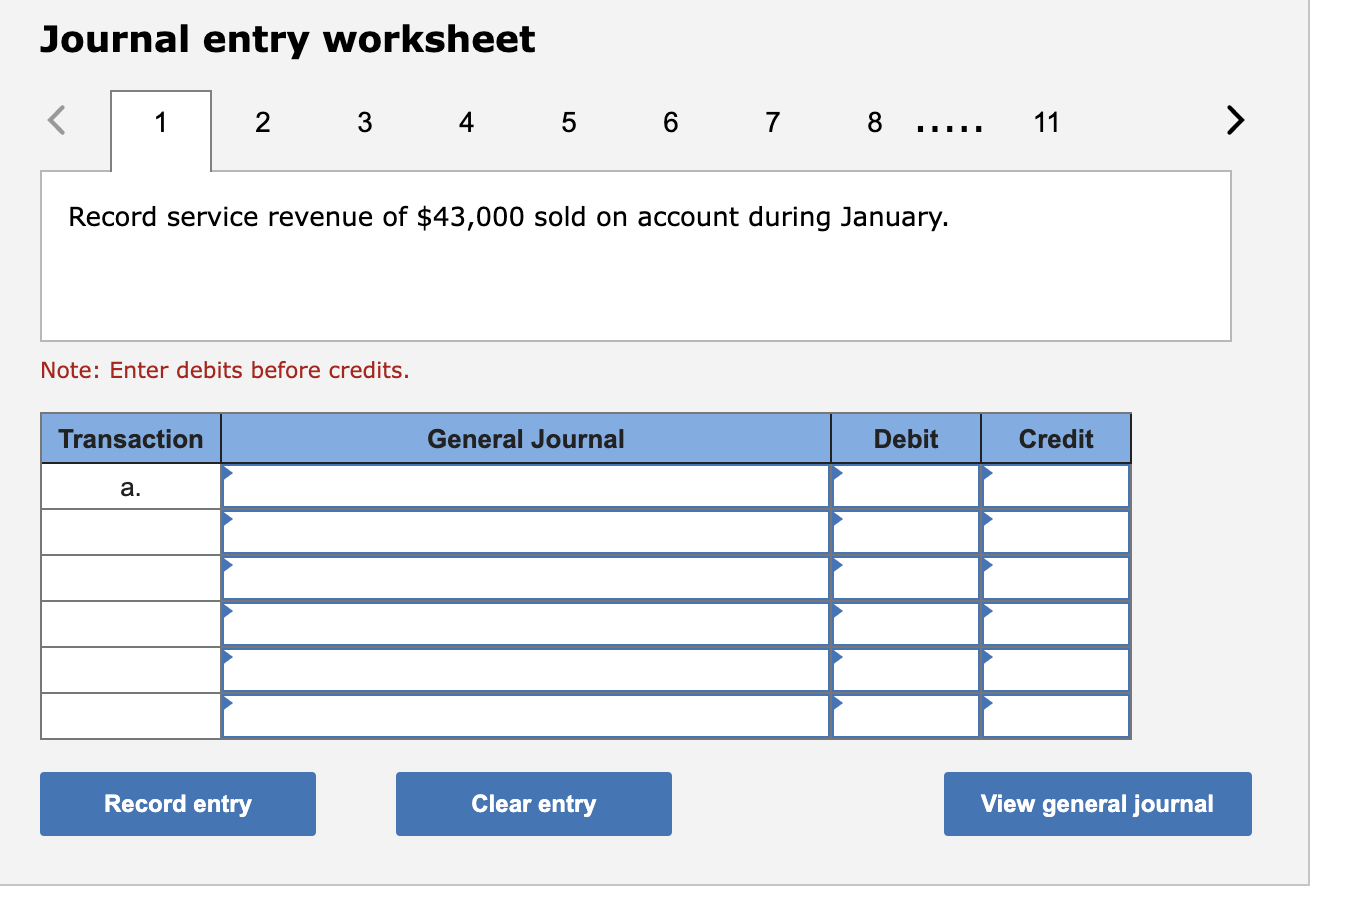The height and width of the screenshot is (908, 1358).
Task: Navigate to transaction tab 8
Action: click(x=874, y=122)
